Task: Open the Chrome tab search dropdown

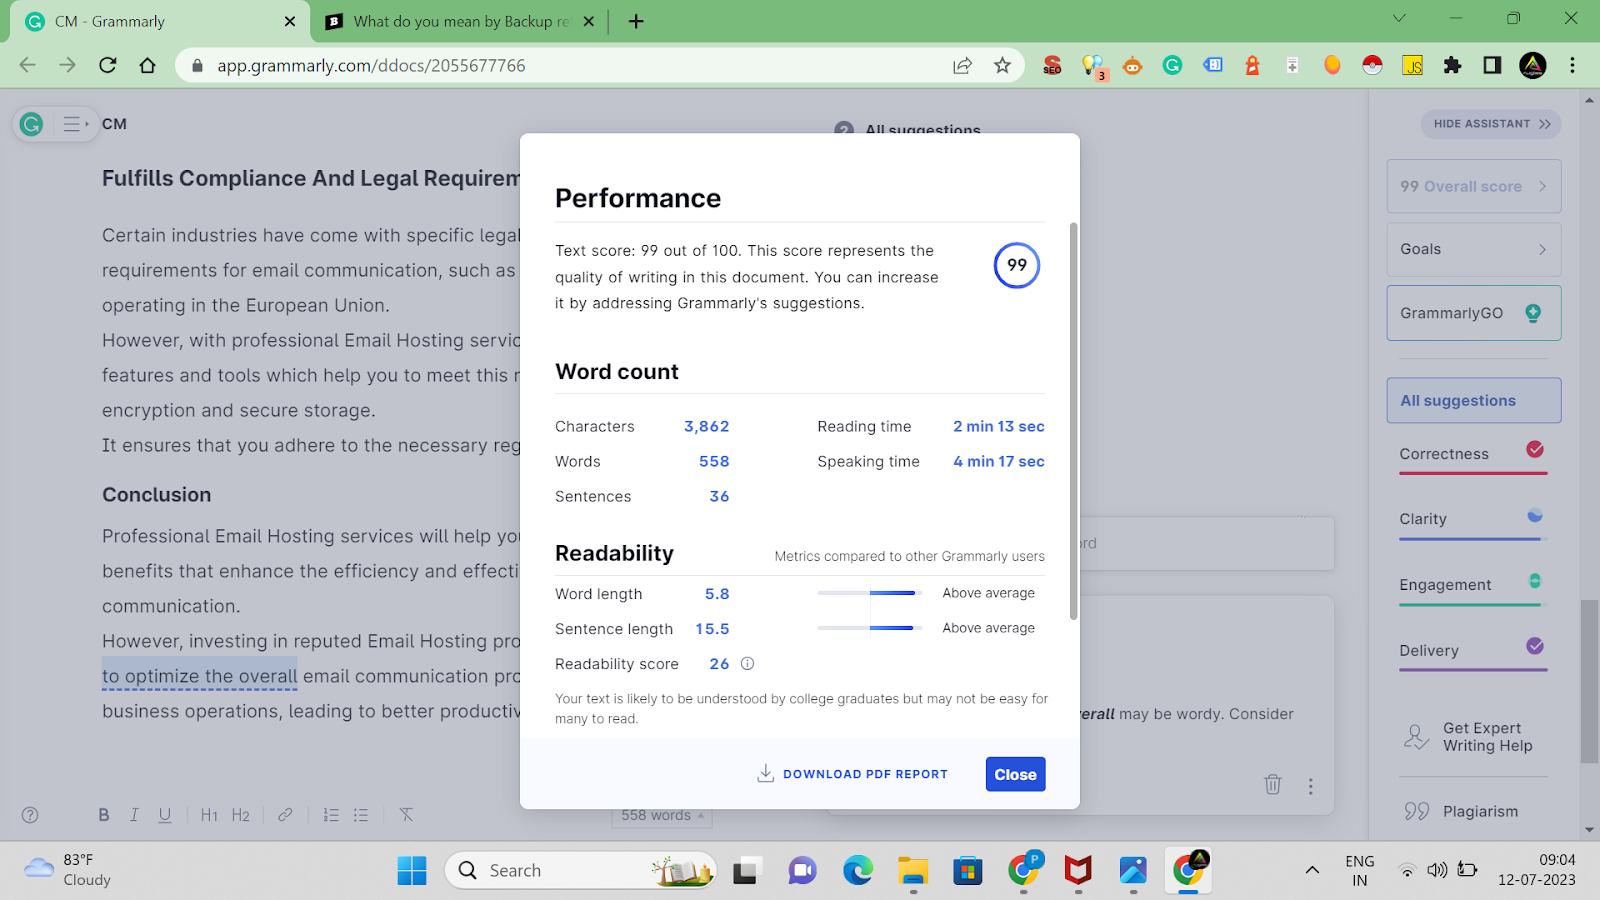Action: [1399, 18]
